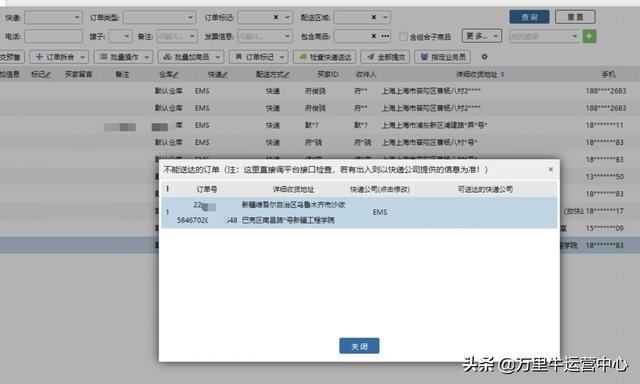Click the blue 查询 search button

coord(529,17)
